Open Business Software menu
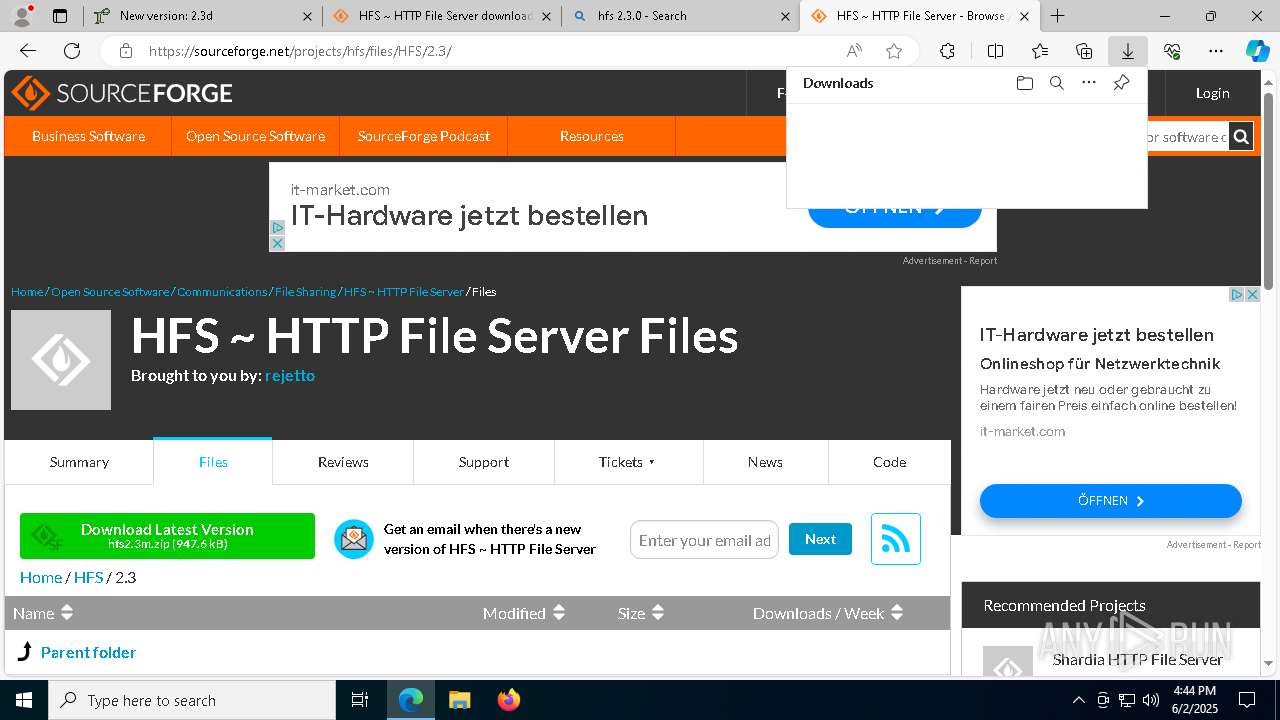The image size is (1280, 720). pyautogui.click(x=88, y=136)
